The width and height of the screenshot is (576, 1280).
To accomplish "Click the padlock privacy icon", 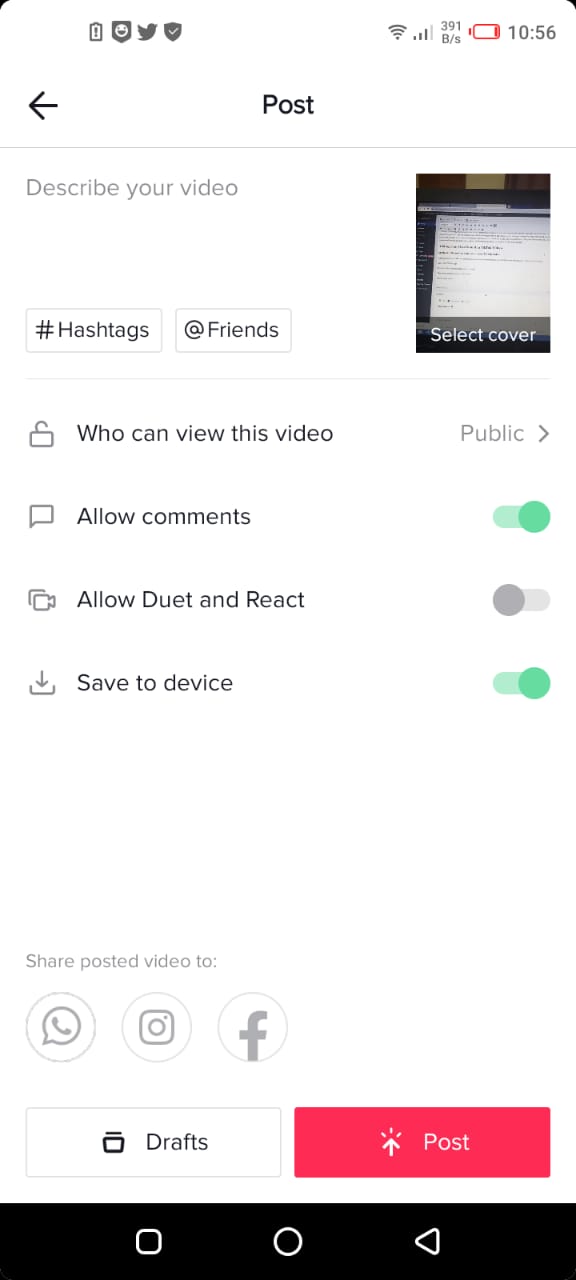I will (41, 434).
